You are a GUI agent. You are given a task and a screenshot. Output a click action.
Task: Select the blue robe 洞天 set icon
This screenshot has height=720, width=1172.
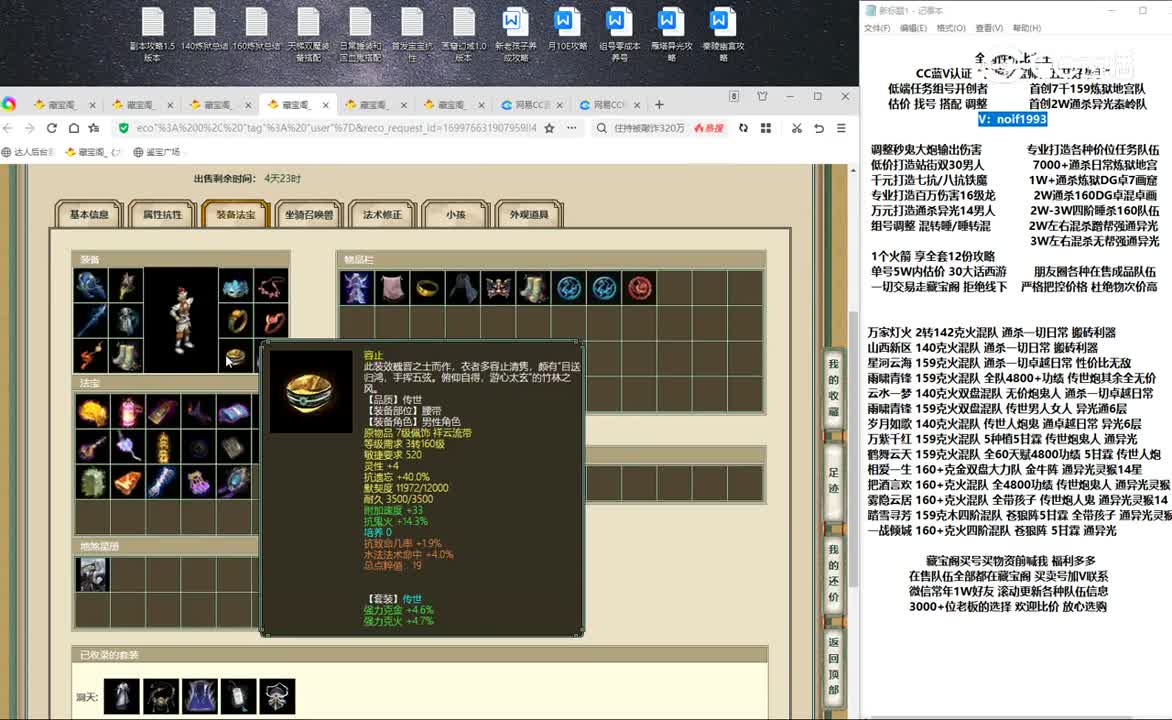200,697
